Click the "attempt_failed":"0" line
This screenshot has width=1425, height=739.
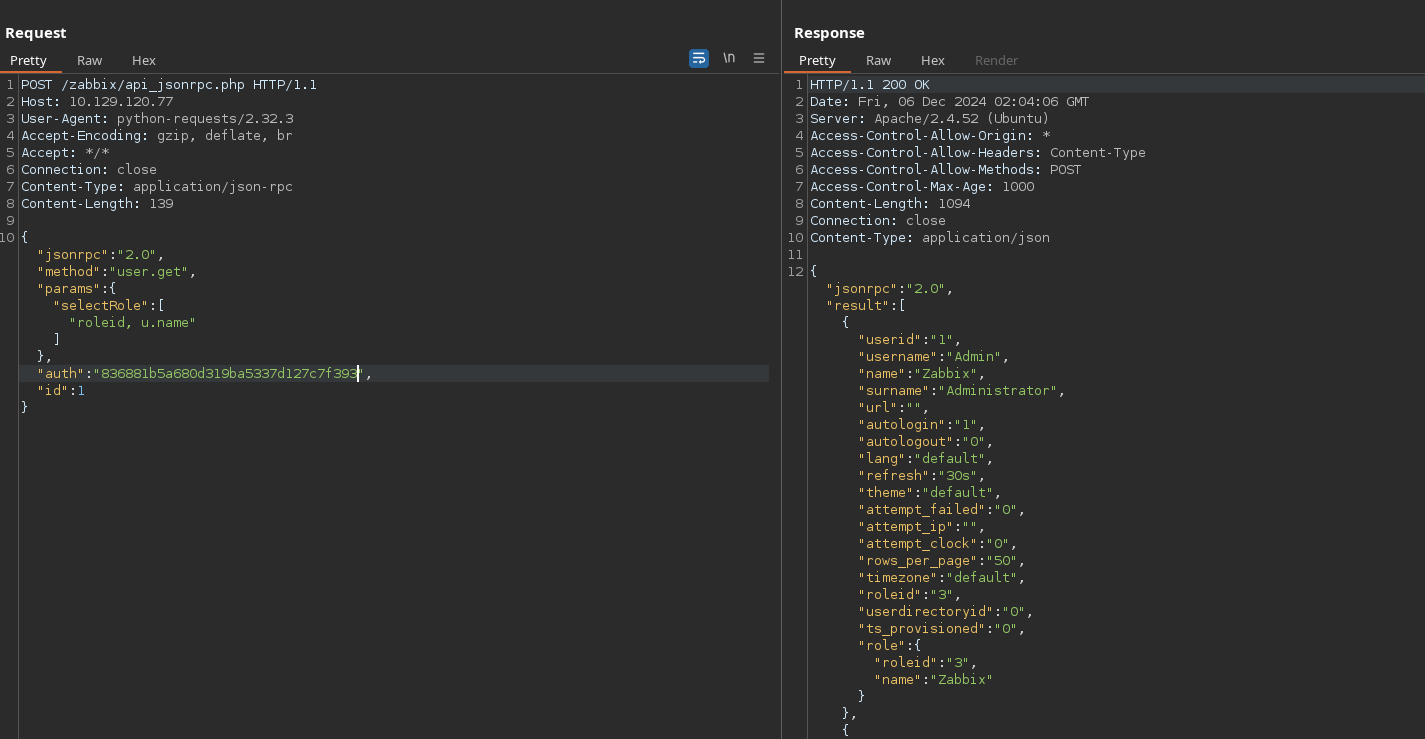[941, 509]
